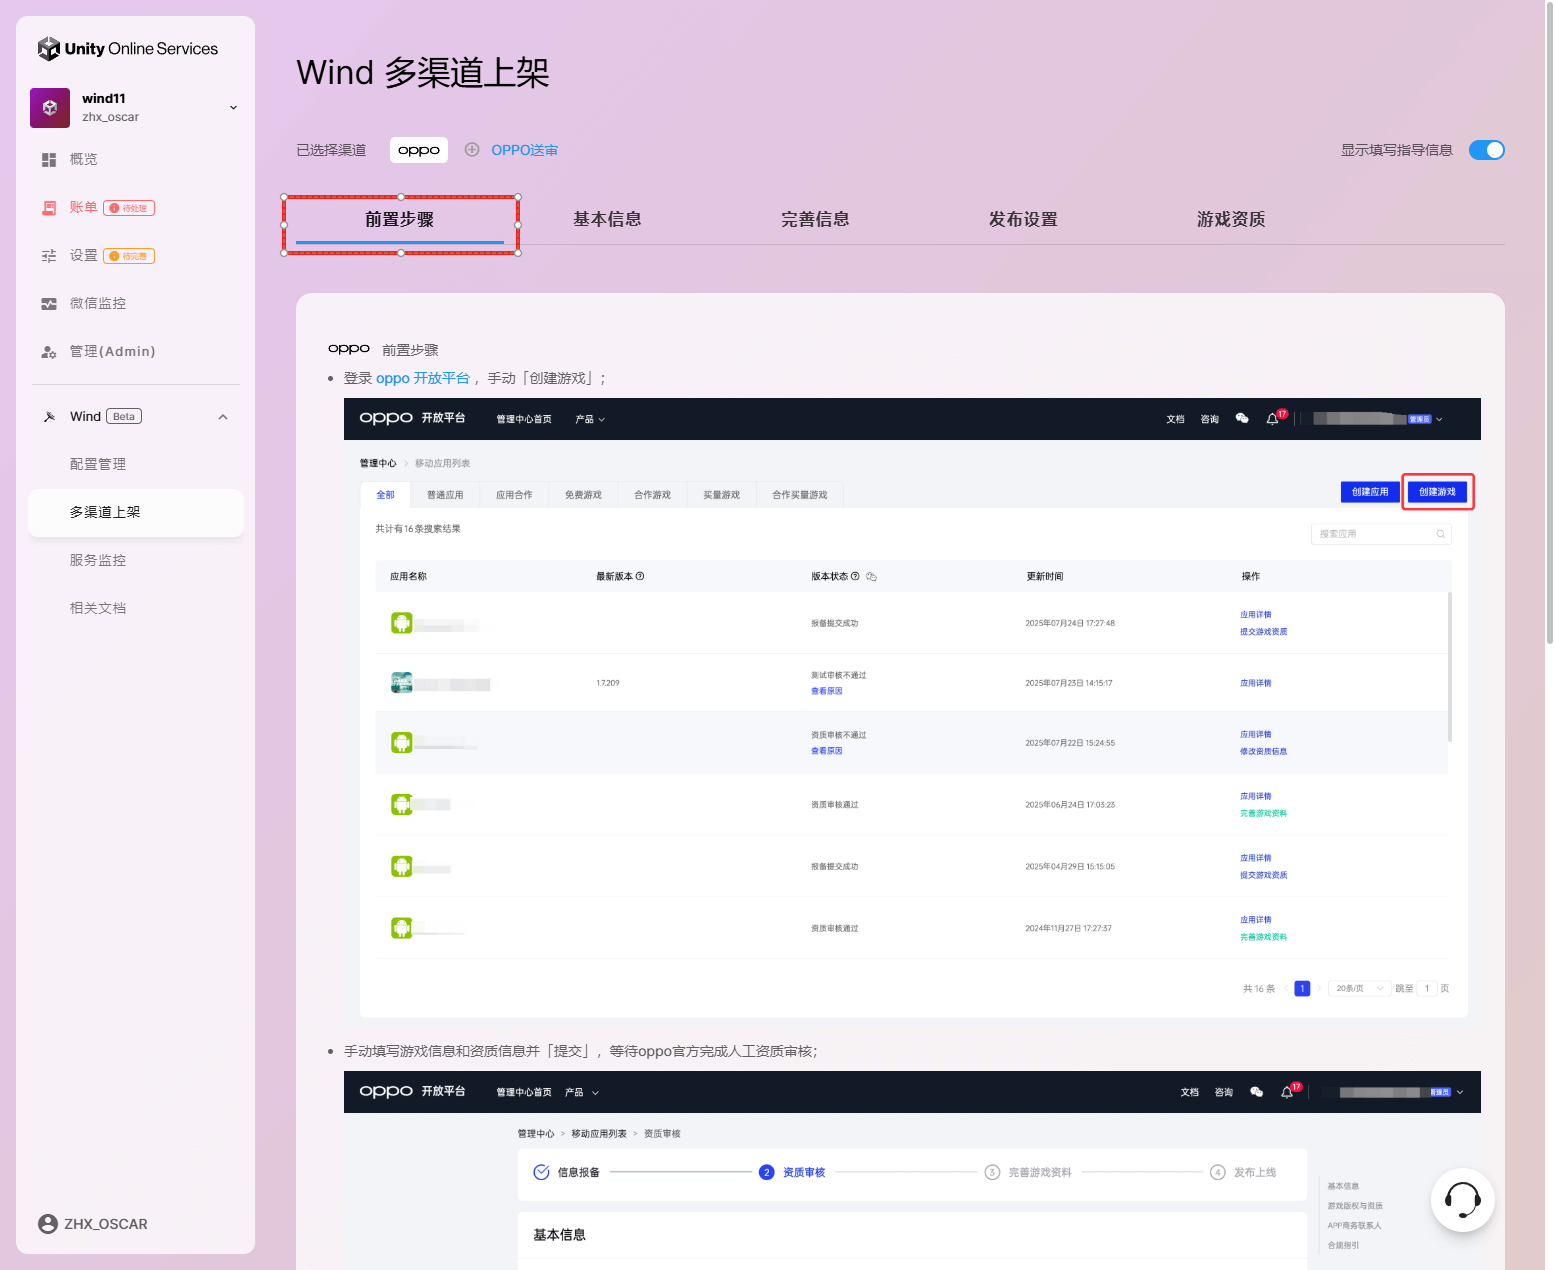Click the oppo 开放平台 hyperlink
This screenshot has width=1555, height=1270.
point(422,378)
